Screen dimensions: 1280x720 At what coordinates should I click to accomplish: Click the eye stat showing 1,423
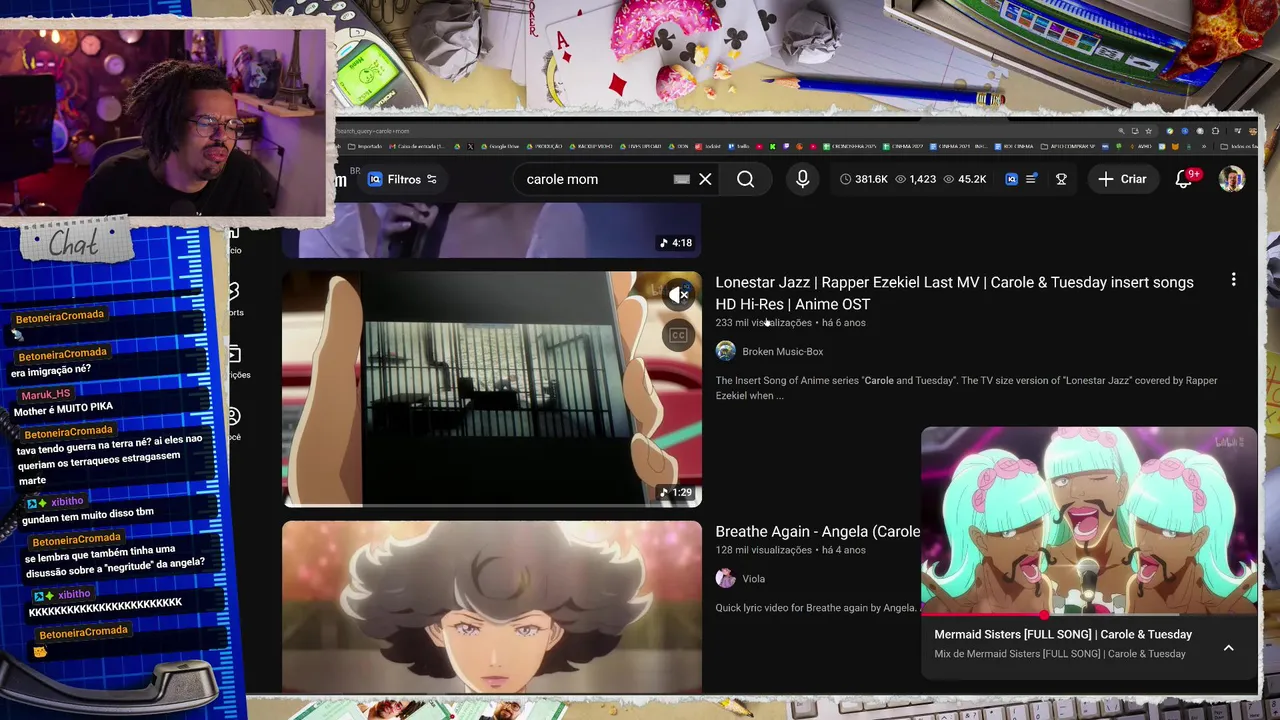coord(915,179)
